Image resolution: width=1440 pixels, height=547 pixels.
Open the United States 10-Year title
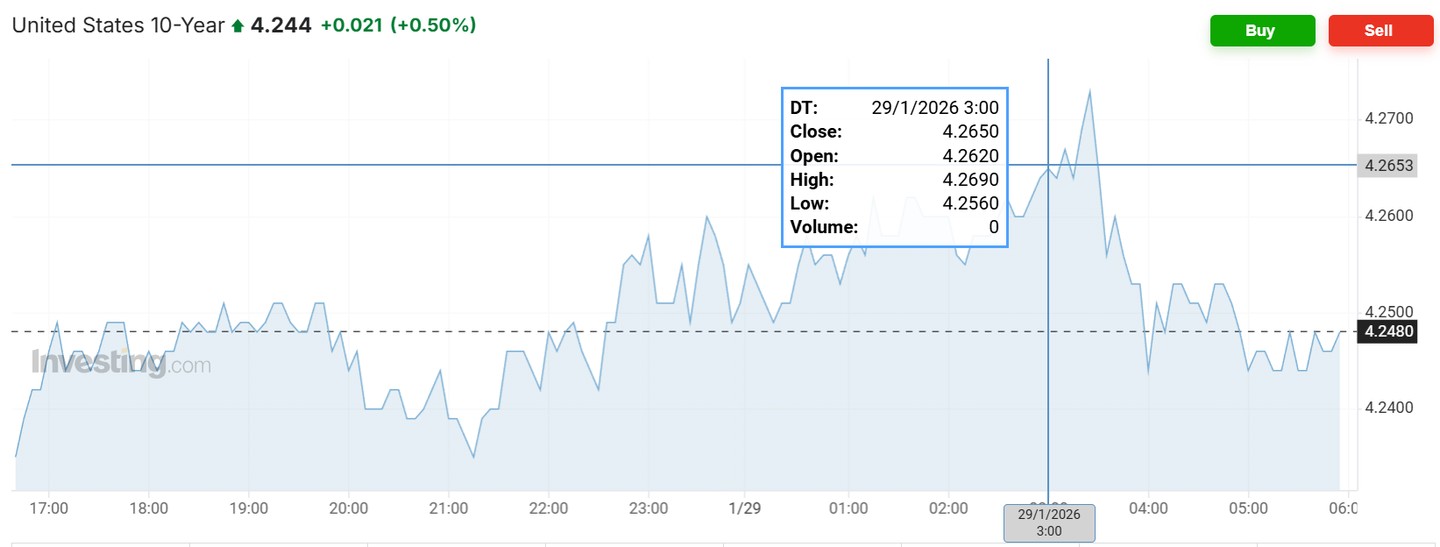click(x=118, y=26)
